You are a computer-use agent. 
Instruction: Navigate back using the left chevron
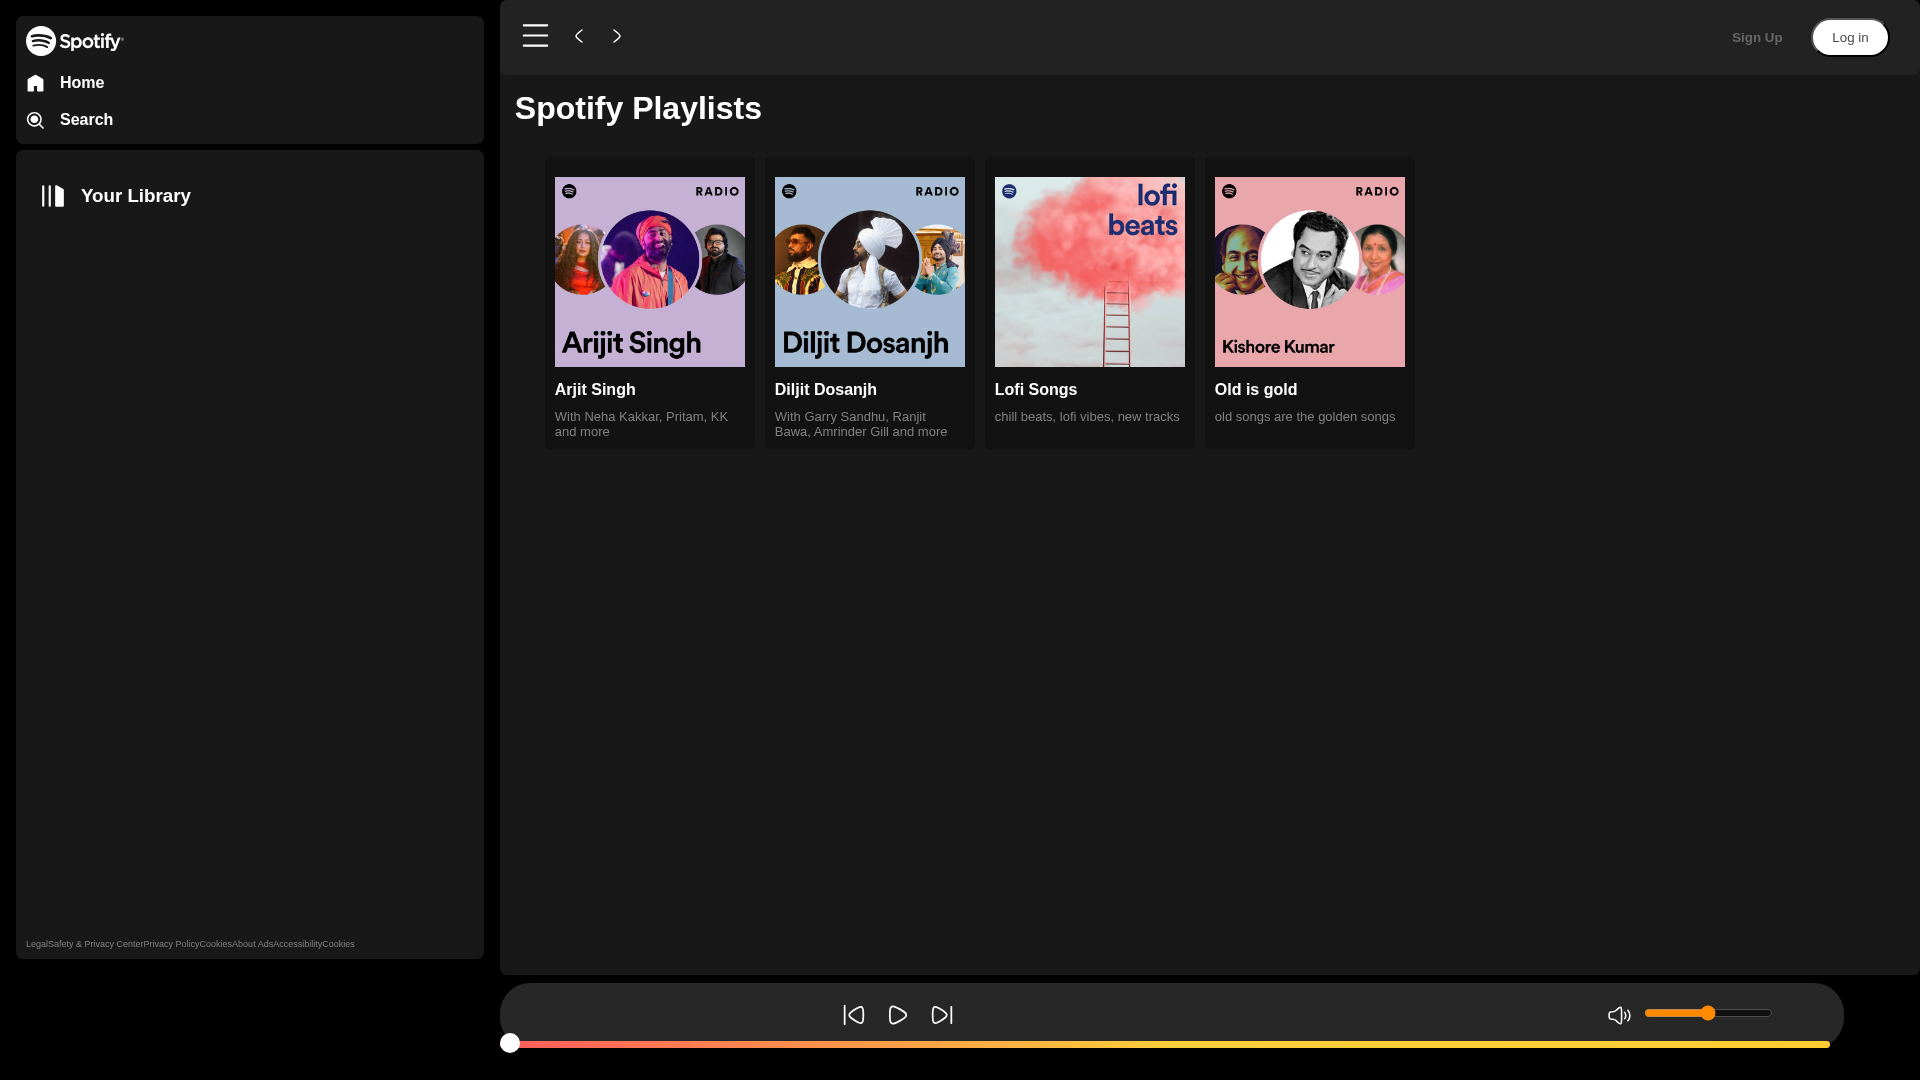coord(578,35)
